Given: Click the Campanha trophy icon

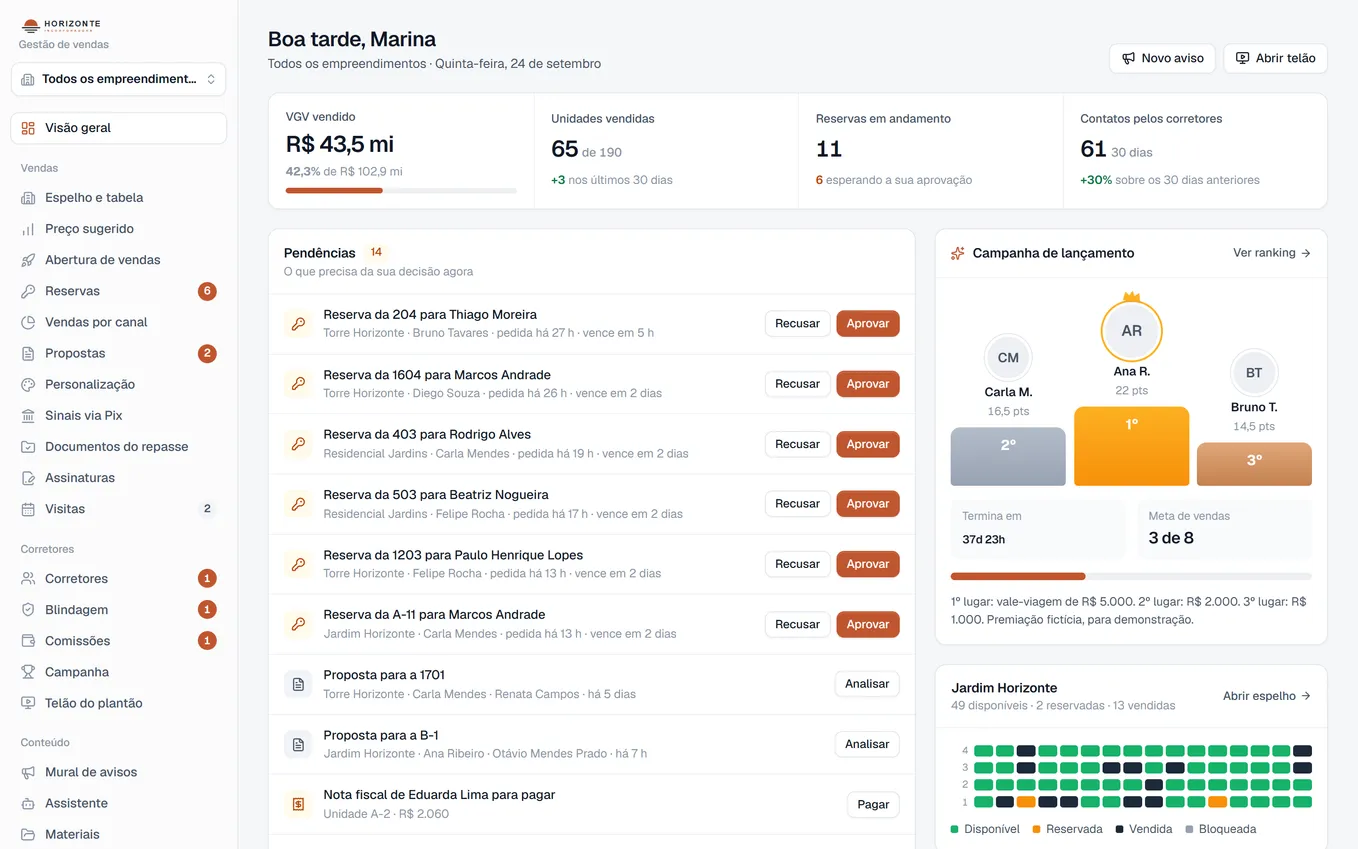Looking at the screenshot, I should click(28, 672).
